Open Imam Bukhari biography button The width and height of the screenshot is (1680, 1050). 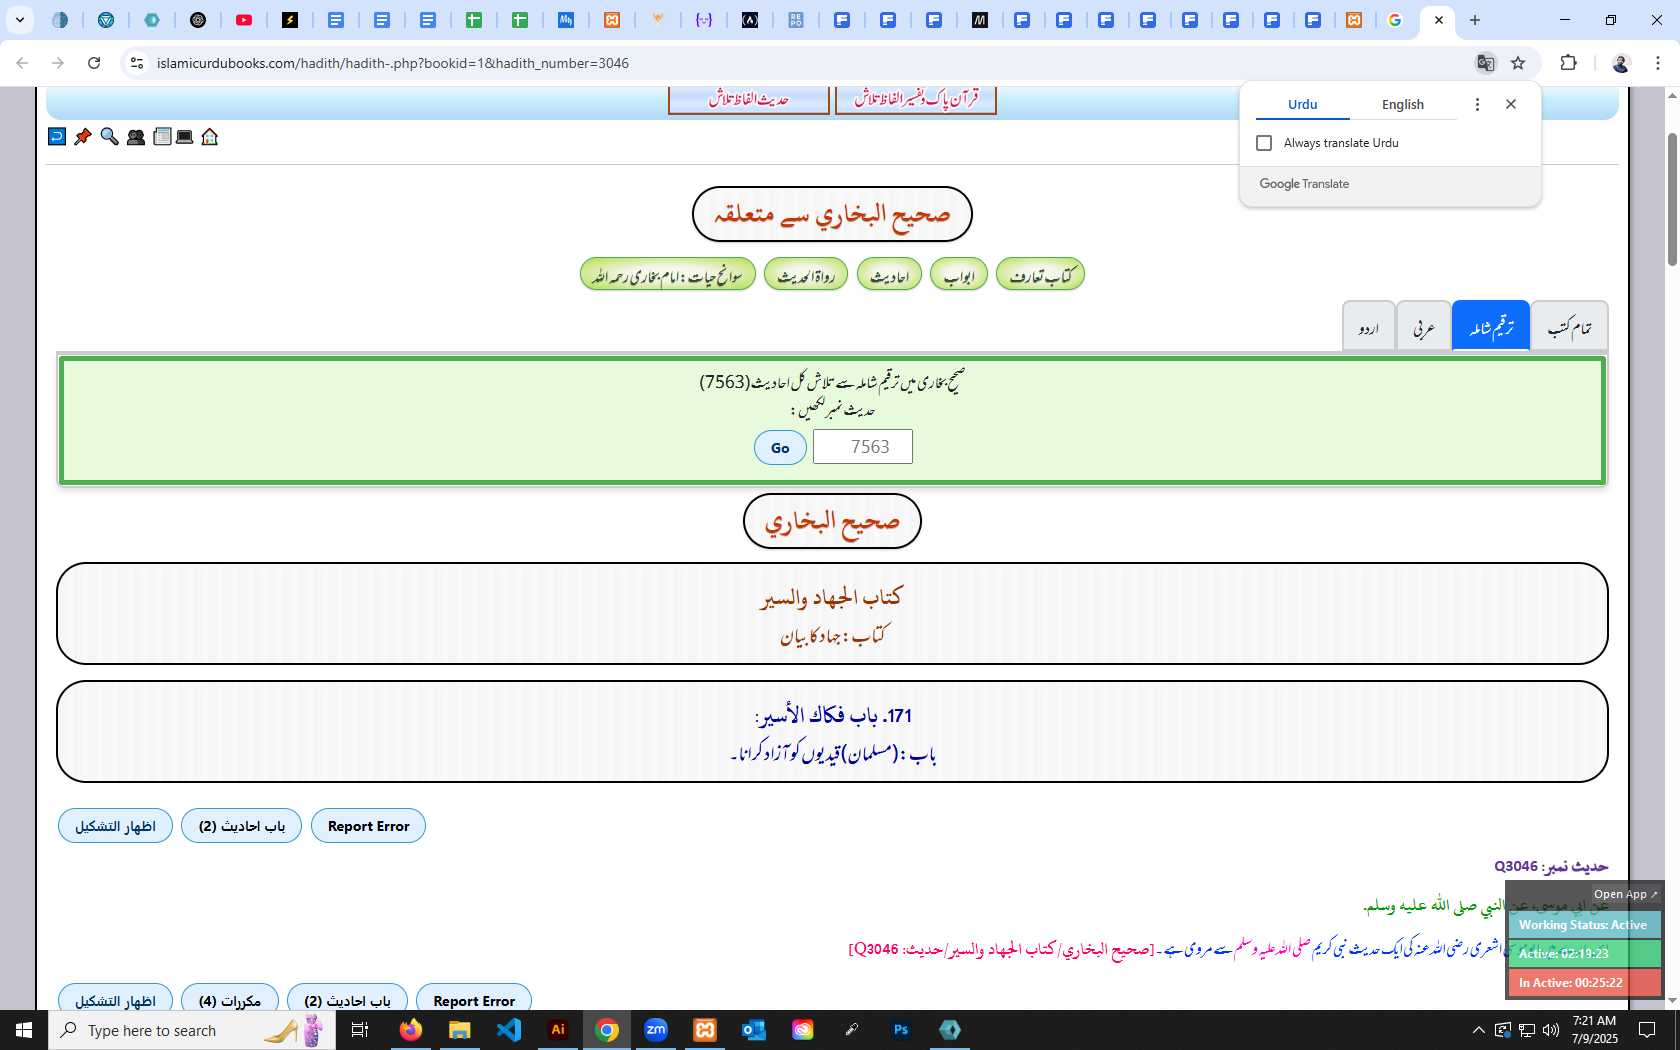coord(667,275)
